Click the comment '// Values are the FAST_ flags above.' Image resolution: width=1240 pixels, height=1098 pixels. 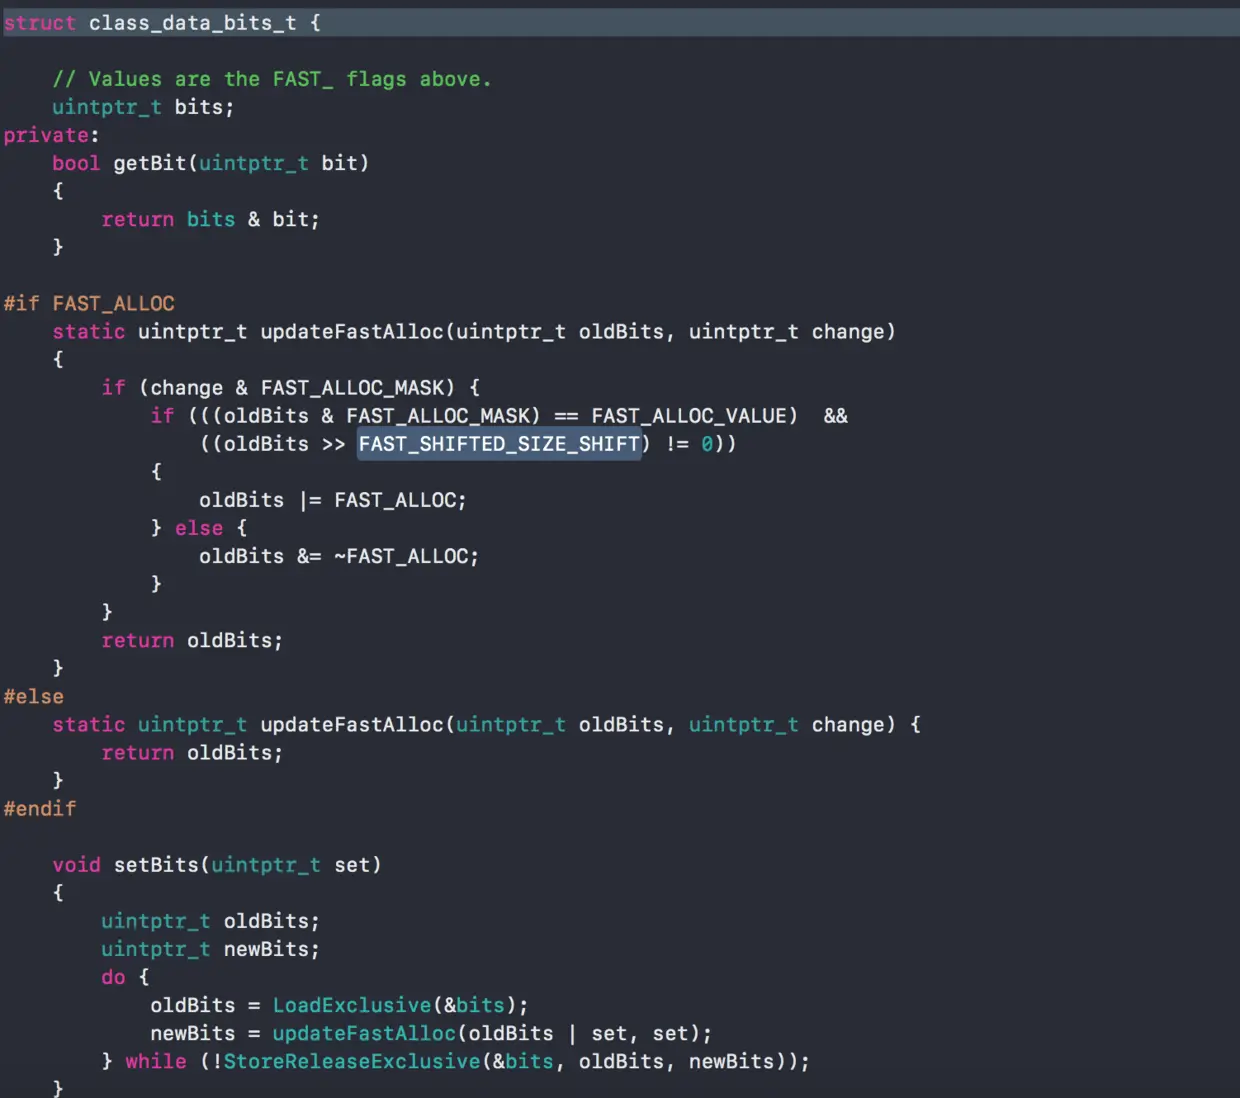[272, 79]
